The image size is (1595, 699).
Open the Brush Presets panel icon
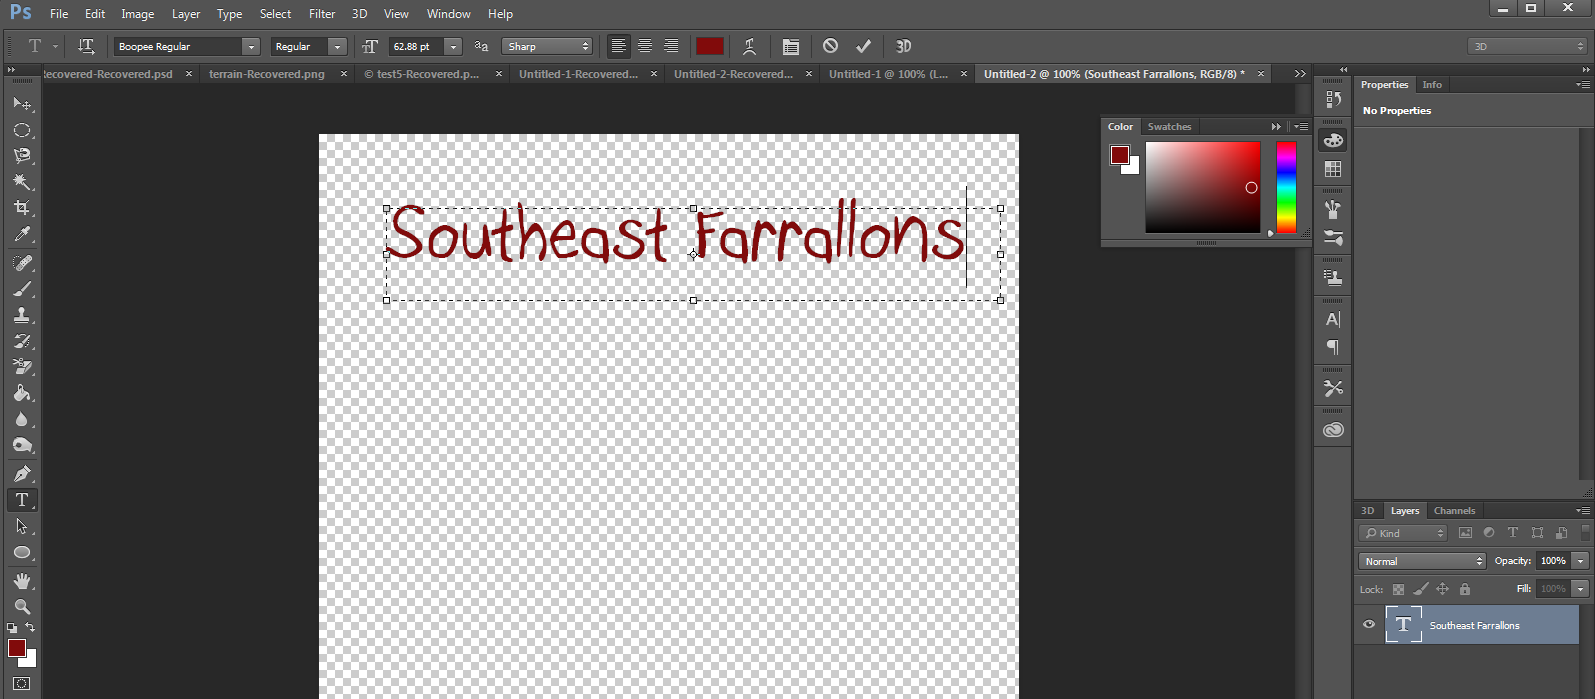point(1333,238)
